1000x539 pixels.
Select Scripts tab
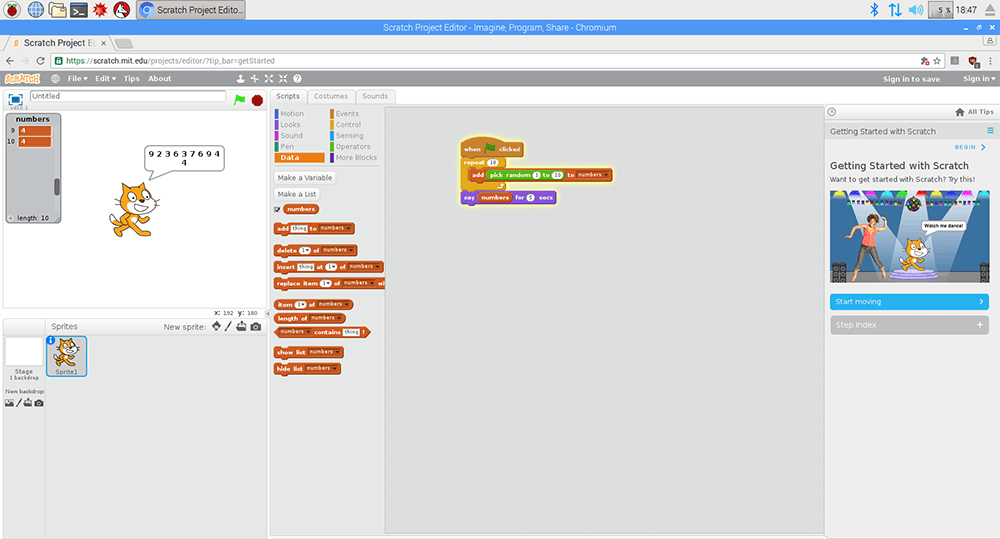click(x=288, y=96)
